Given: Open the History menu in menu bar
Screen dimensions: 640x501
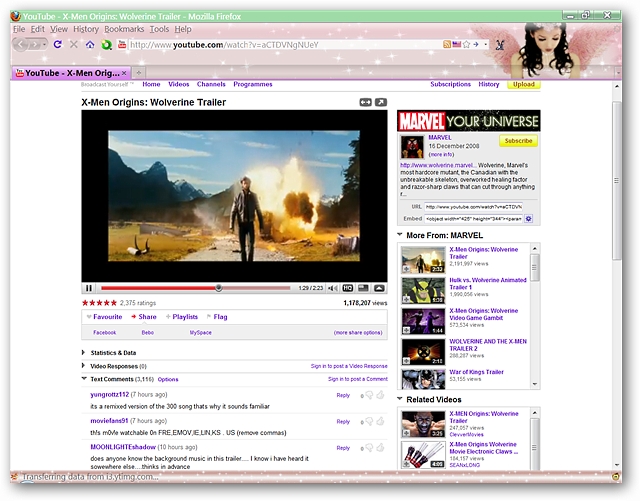Looking at the screenshot, I should coord(85,29).
